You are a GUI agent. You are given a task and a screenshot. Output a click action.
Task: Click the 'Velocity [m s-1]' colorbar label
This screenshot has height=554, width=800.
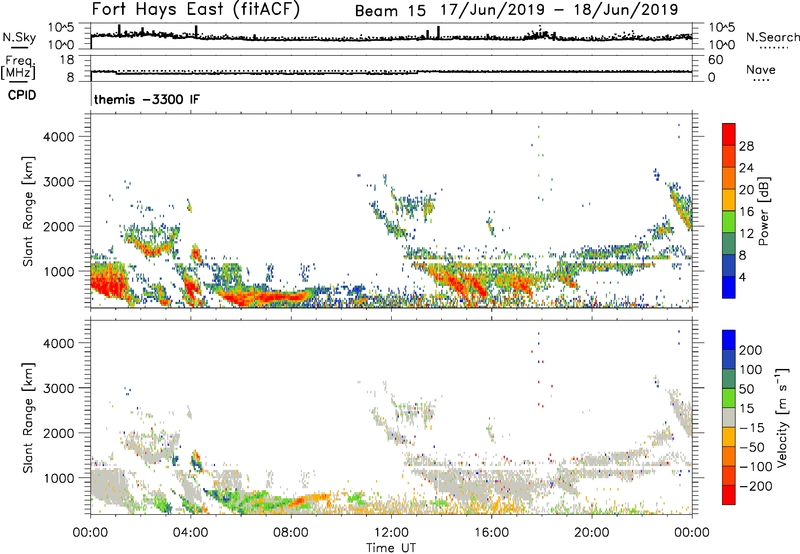pos(782,418)
